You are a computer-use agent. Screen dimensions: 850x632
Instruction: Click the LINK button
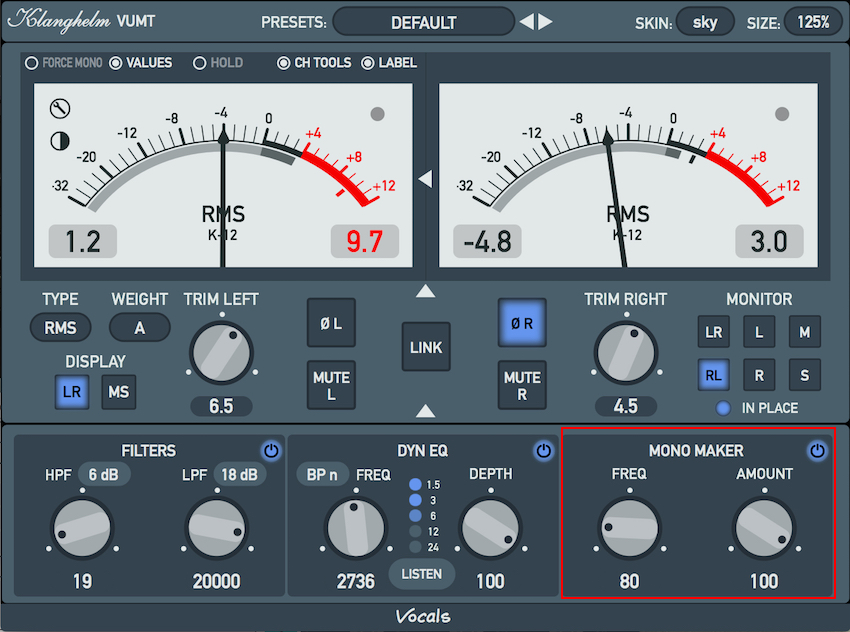426,347
